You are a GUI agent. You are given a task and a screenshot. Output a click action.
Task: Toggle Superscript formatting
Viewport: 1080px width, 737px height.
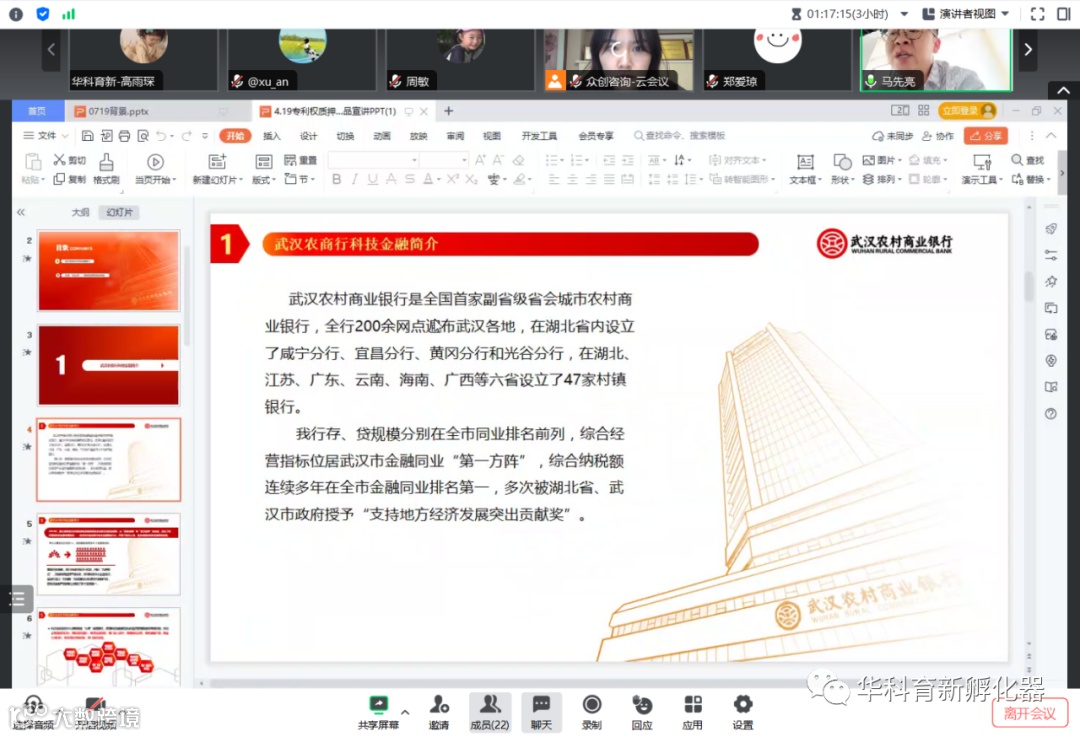click(x=453, y=179)
